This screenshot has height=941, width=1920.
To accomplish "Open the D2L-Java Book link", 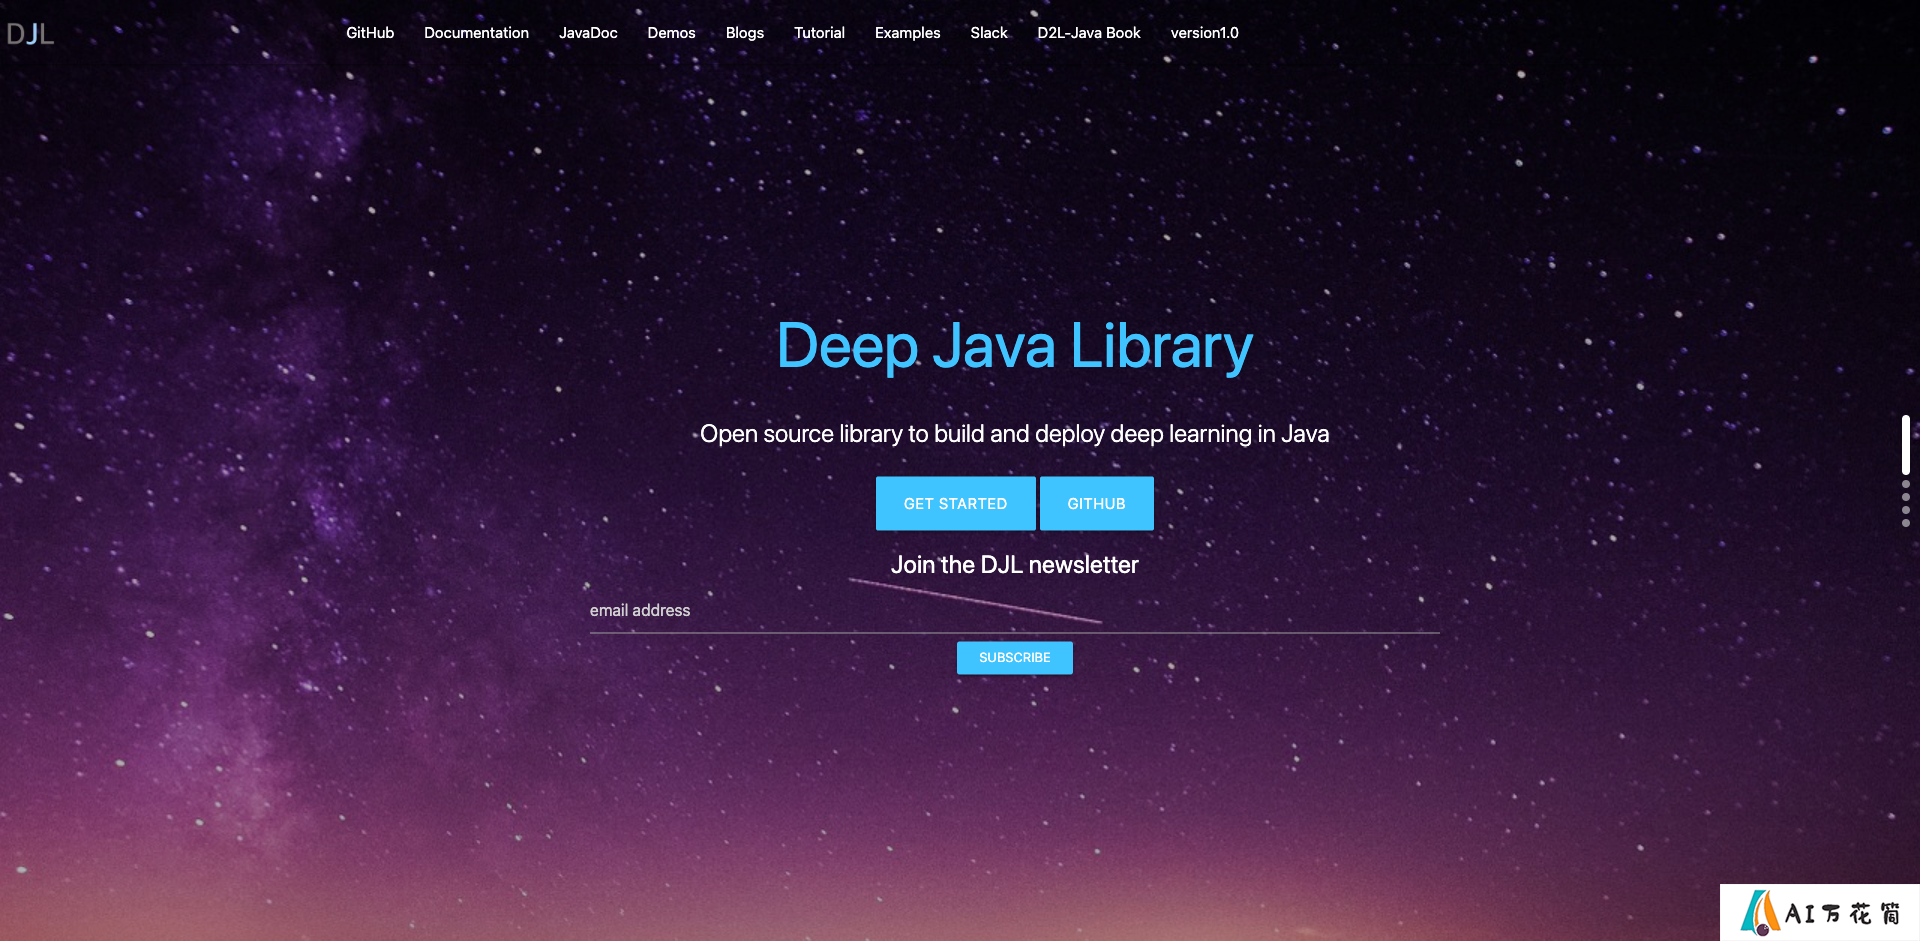I will [1089, 33].
